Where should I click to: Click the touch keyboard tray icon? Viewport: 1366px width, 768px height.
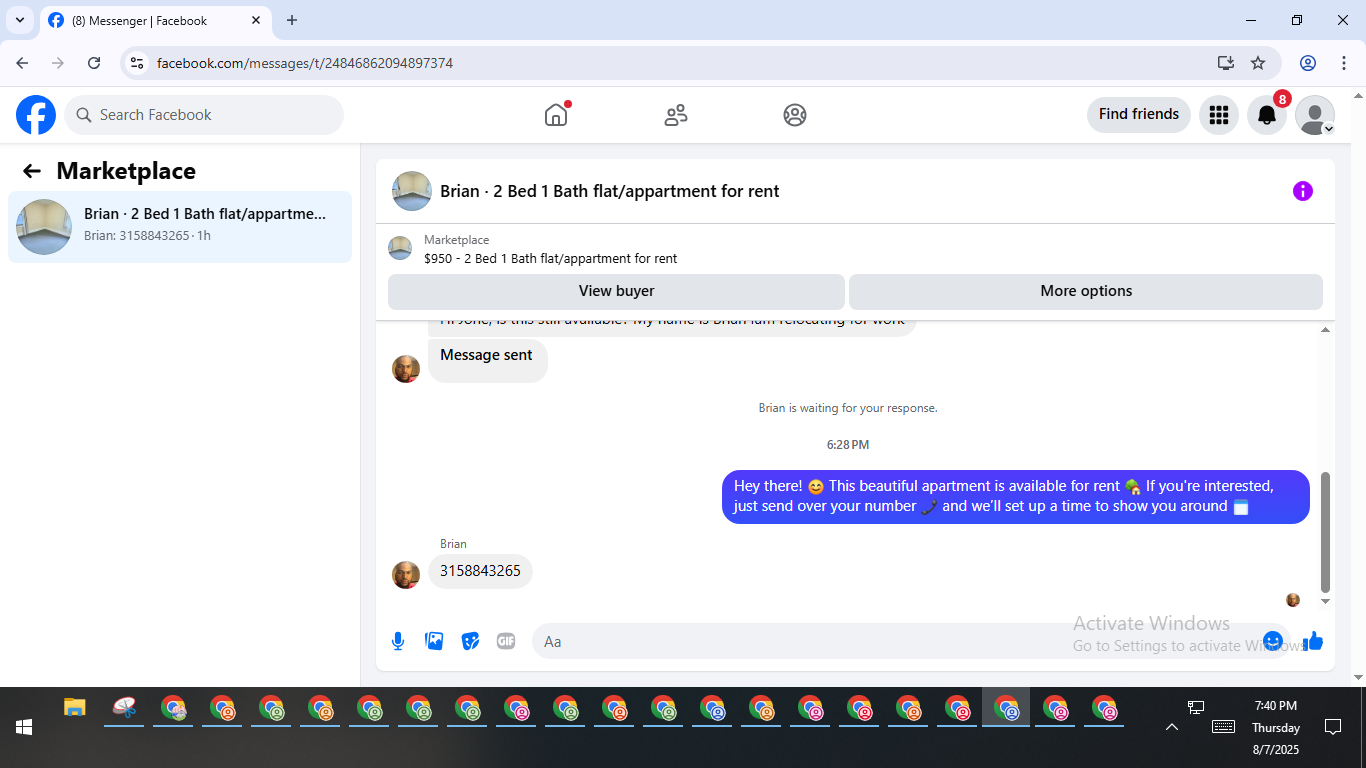coord(1223,727)
